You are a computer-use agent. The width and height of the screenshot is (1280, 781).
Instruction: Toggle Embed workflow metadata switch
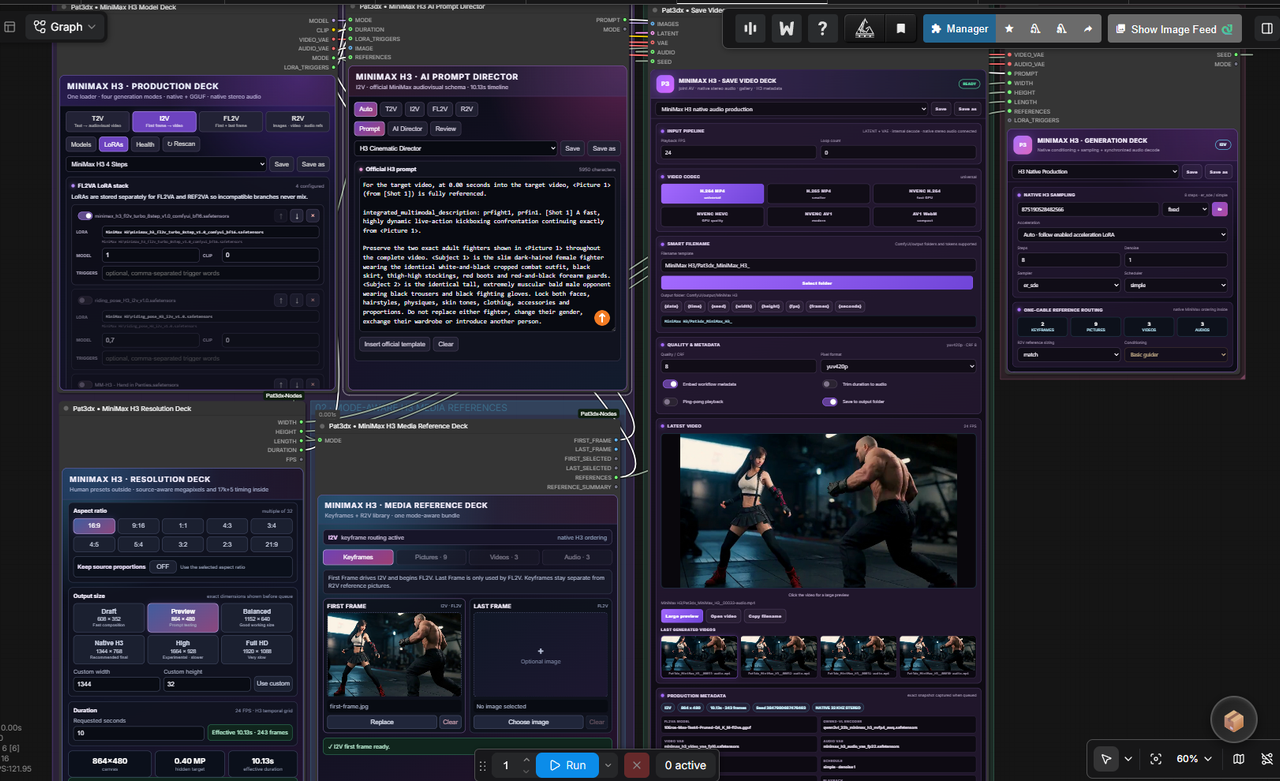pyautogui.click(x=670, y=384)
